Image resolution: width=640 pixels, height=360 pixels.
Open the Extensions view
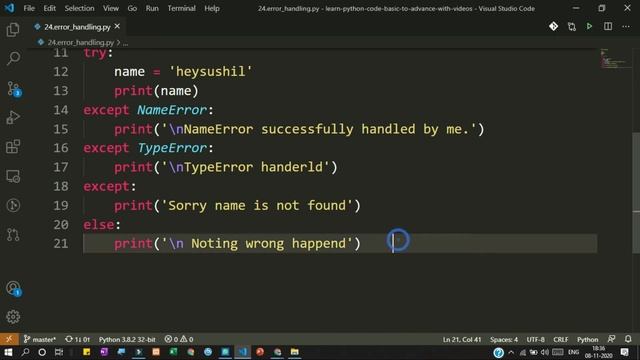pos(13,147)
